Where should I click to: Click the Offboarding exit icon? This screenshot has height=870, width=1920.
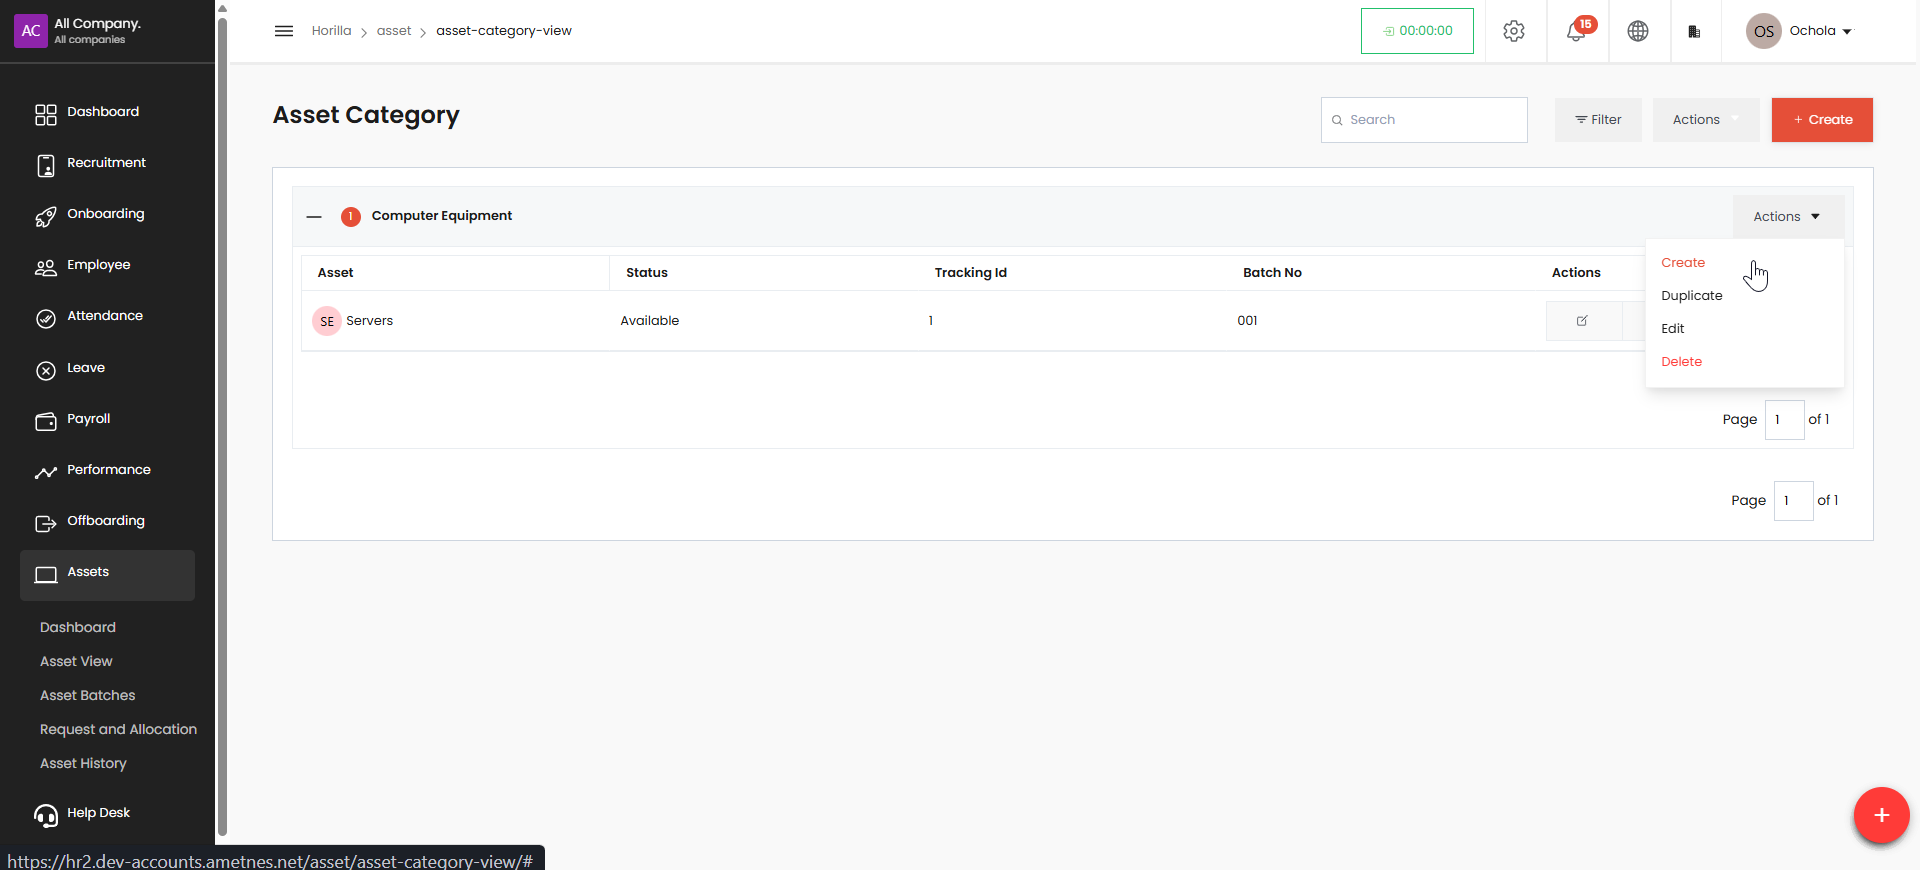(46, 524)
